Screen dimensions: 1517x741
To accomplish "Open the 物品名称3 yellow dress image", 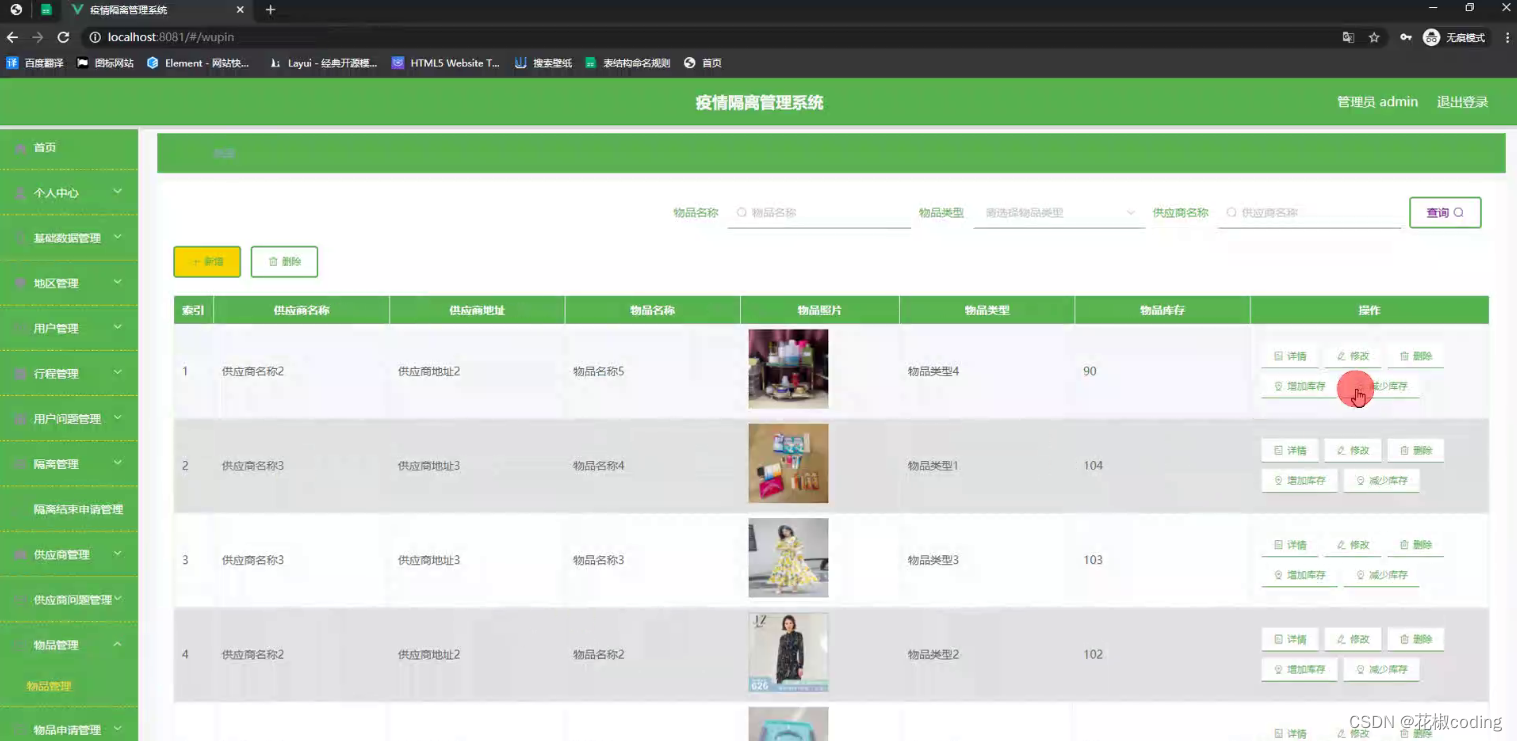I will [788, 557].
